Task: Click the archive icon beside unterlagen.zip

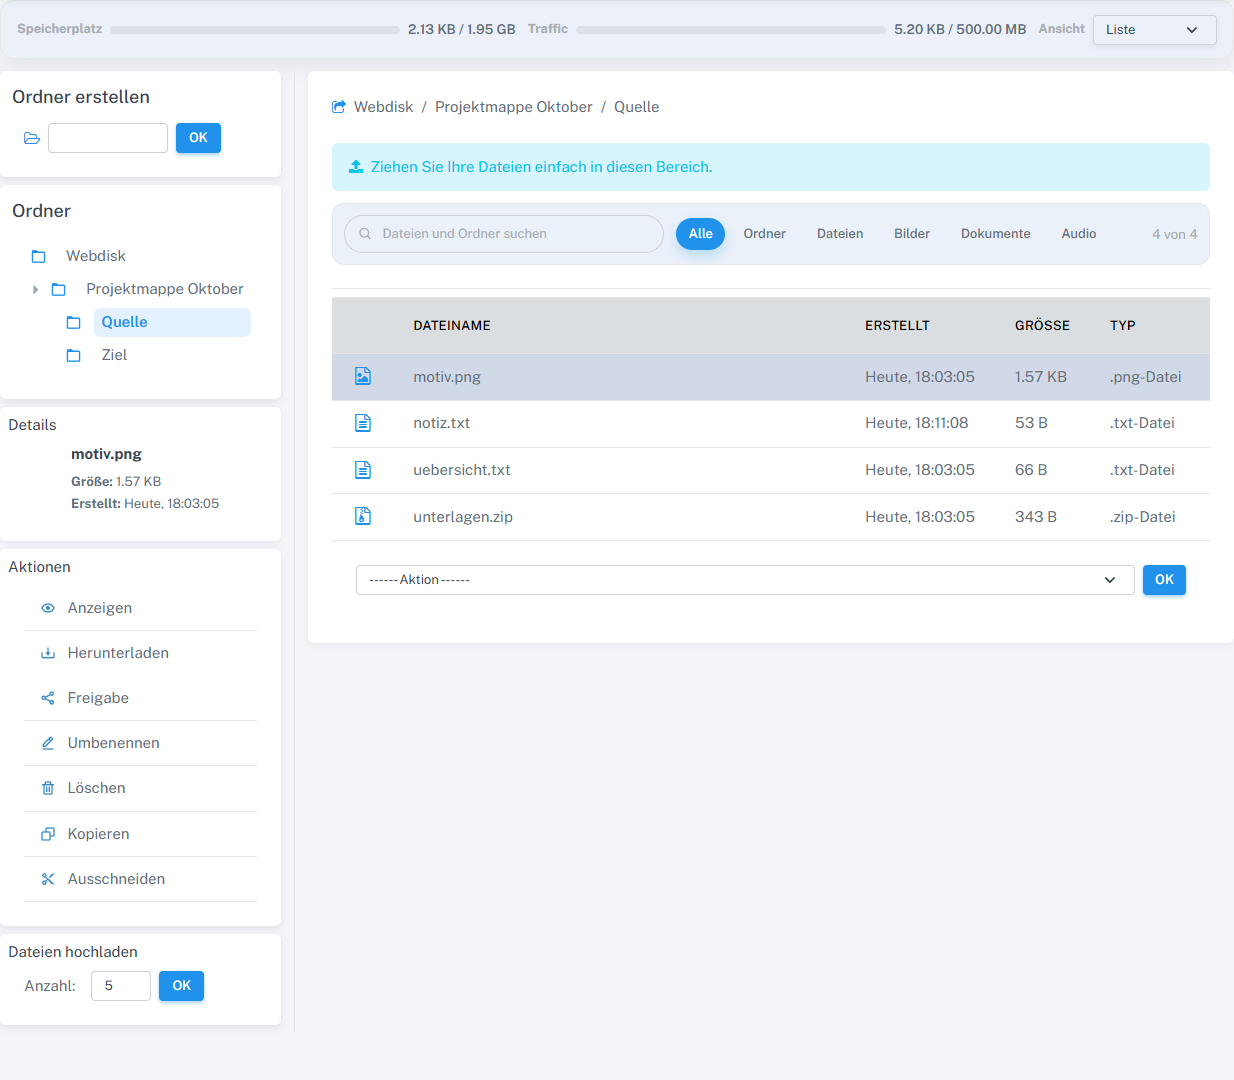Action: click(363, 516)
